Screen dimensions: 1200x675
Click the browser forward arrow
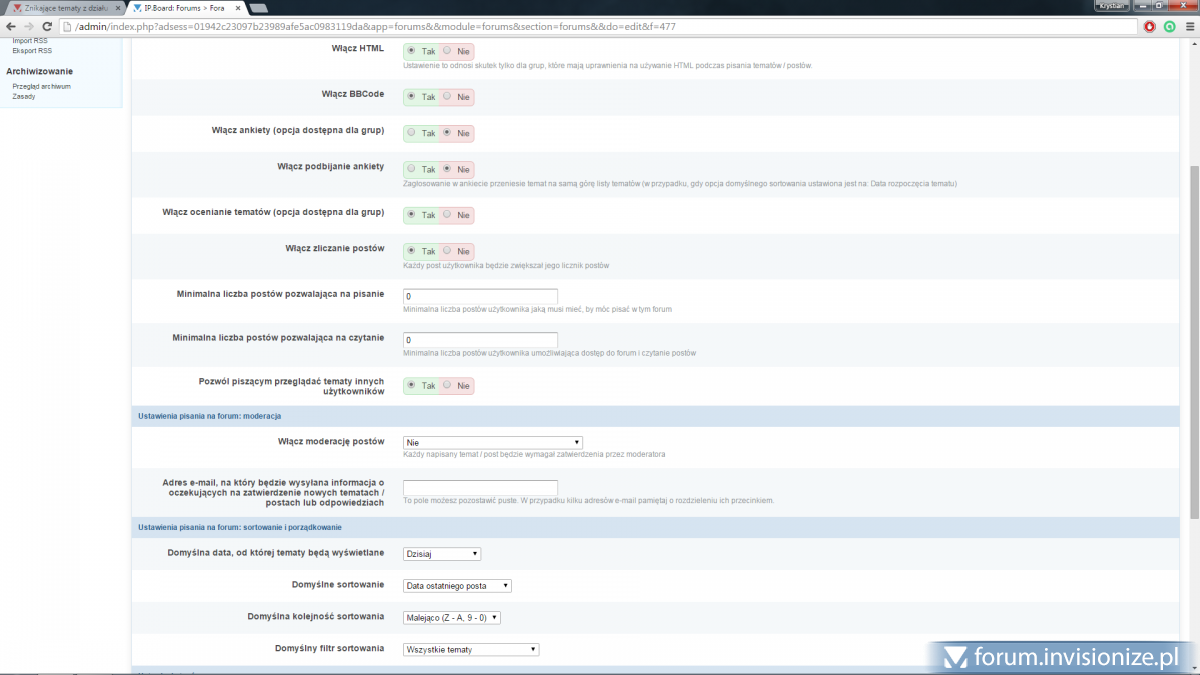click(x=27, y=26)
